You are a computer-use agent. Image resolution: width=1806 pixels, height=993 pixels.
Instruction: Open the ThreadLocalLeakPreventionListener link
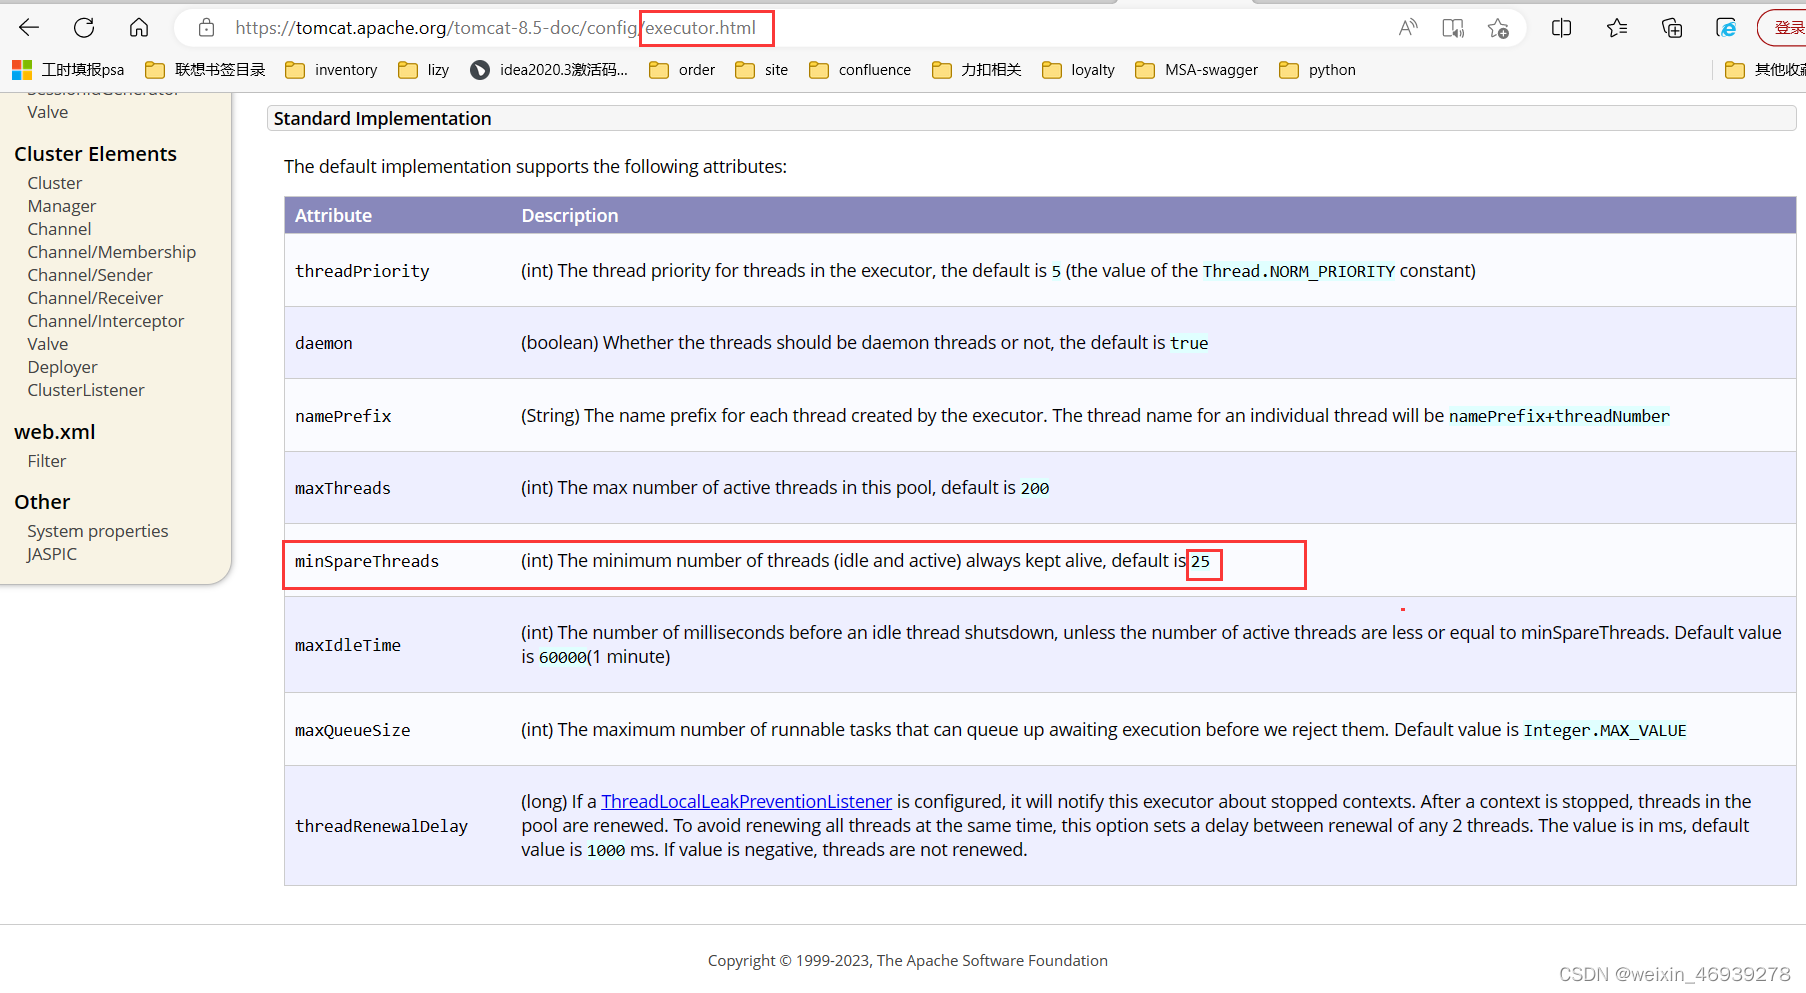746,800
